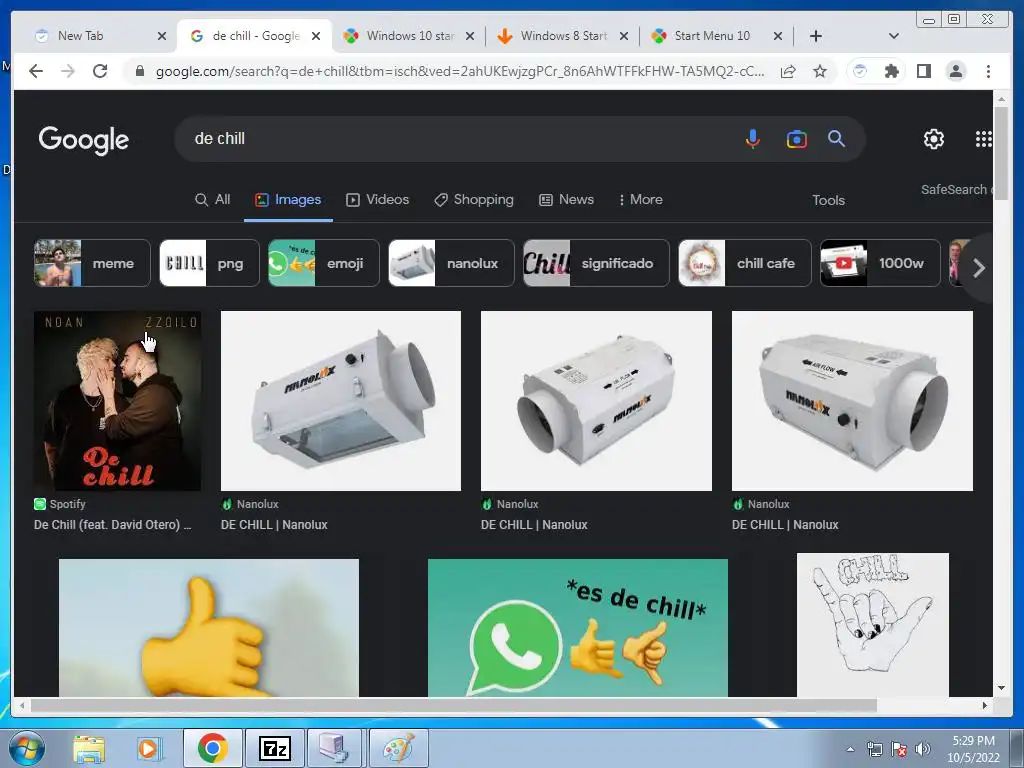Click the Action Center flag tray icon

click(x=899, y=750)
